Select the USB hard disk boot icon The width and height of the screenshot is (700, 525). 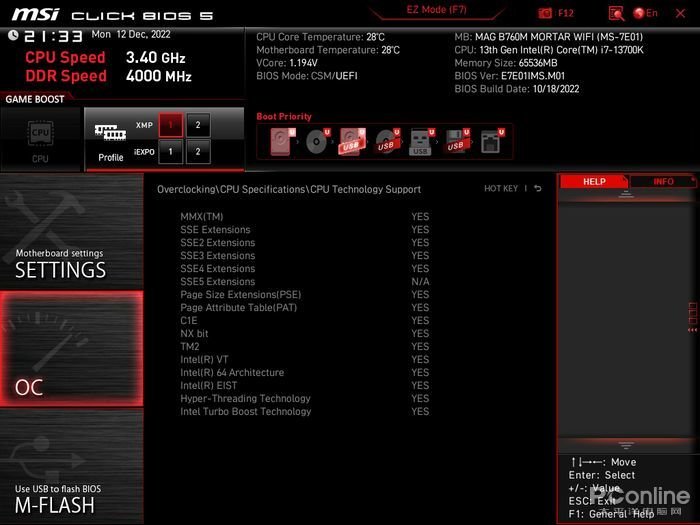point(352,142)
